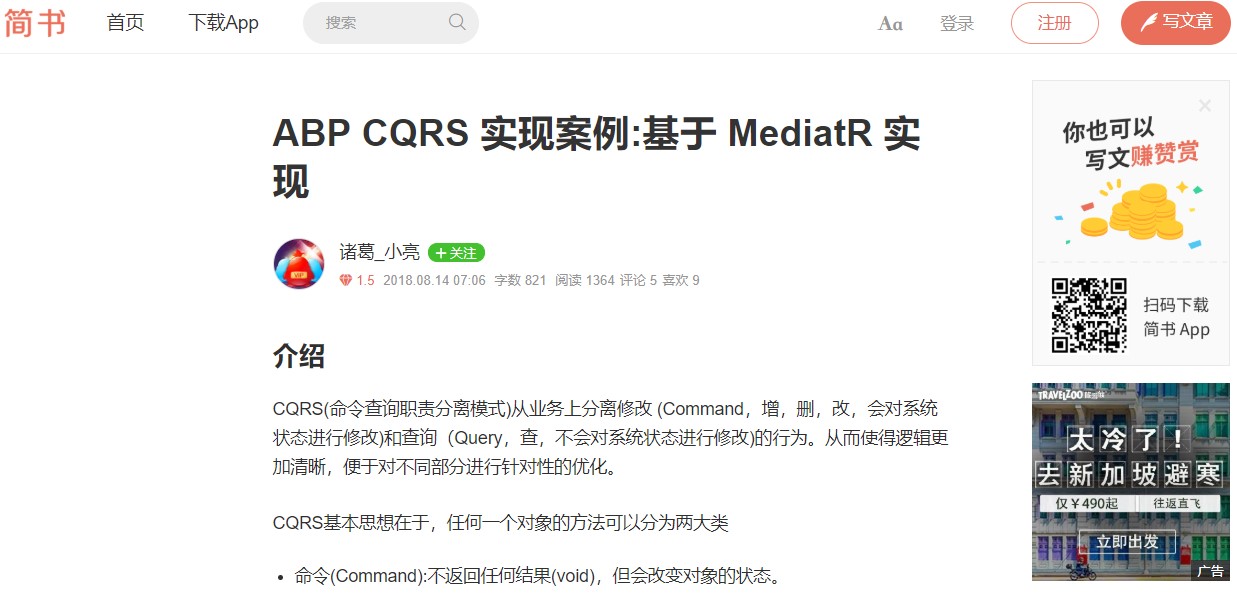Focus the 搜索 search field
The image size is (1237, 593).
pyautogui.click(x=390, y=23)
